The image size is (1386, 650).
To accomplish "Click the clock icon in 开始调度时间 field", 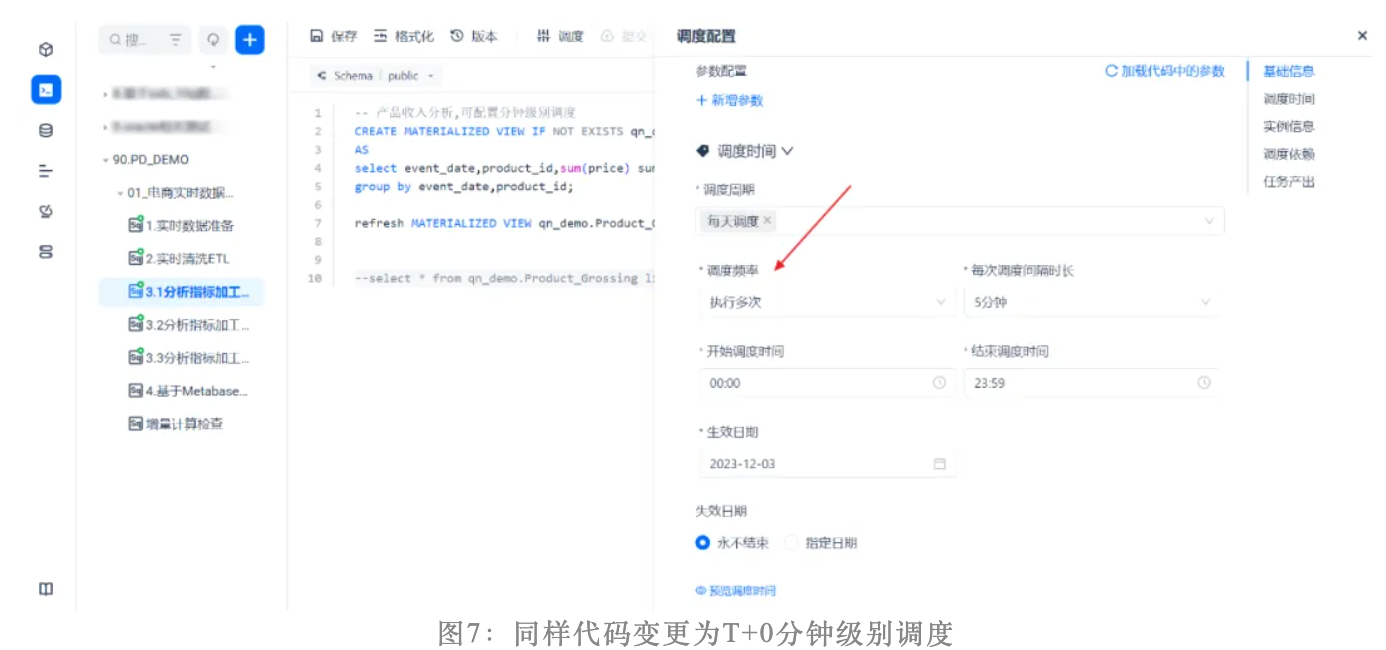I will click(939, 383).
